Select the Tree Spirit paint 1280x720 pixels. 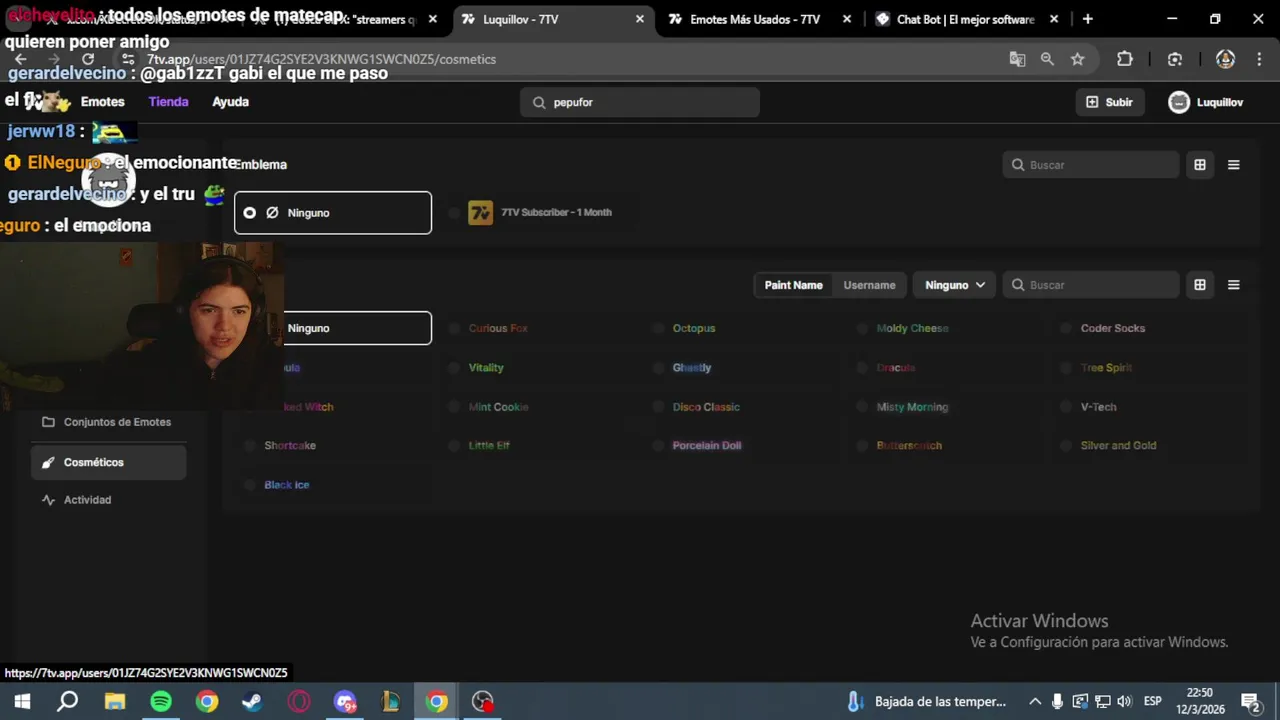(1106, 367)
